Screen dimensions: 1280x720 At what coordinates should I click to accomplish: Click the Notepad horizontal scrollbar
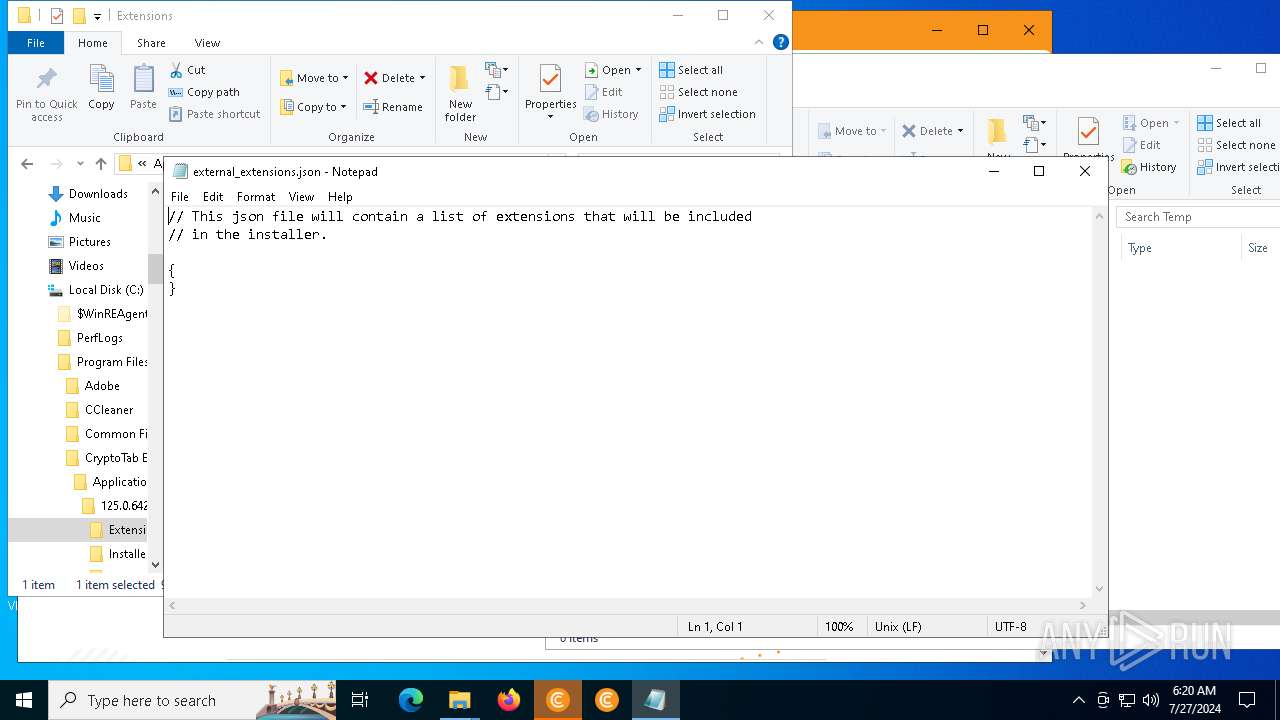point(627,605)
